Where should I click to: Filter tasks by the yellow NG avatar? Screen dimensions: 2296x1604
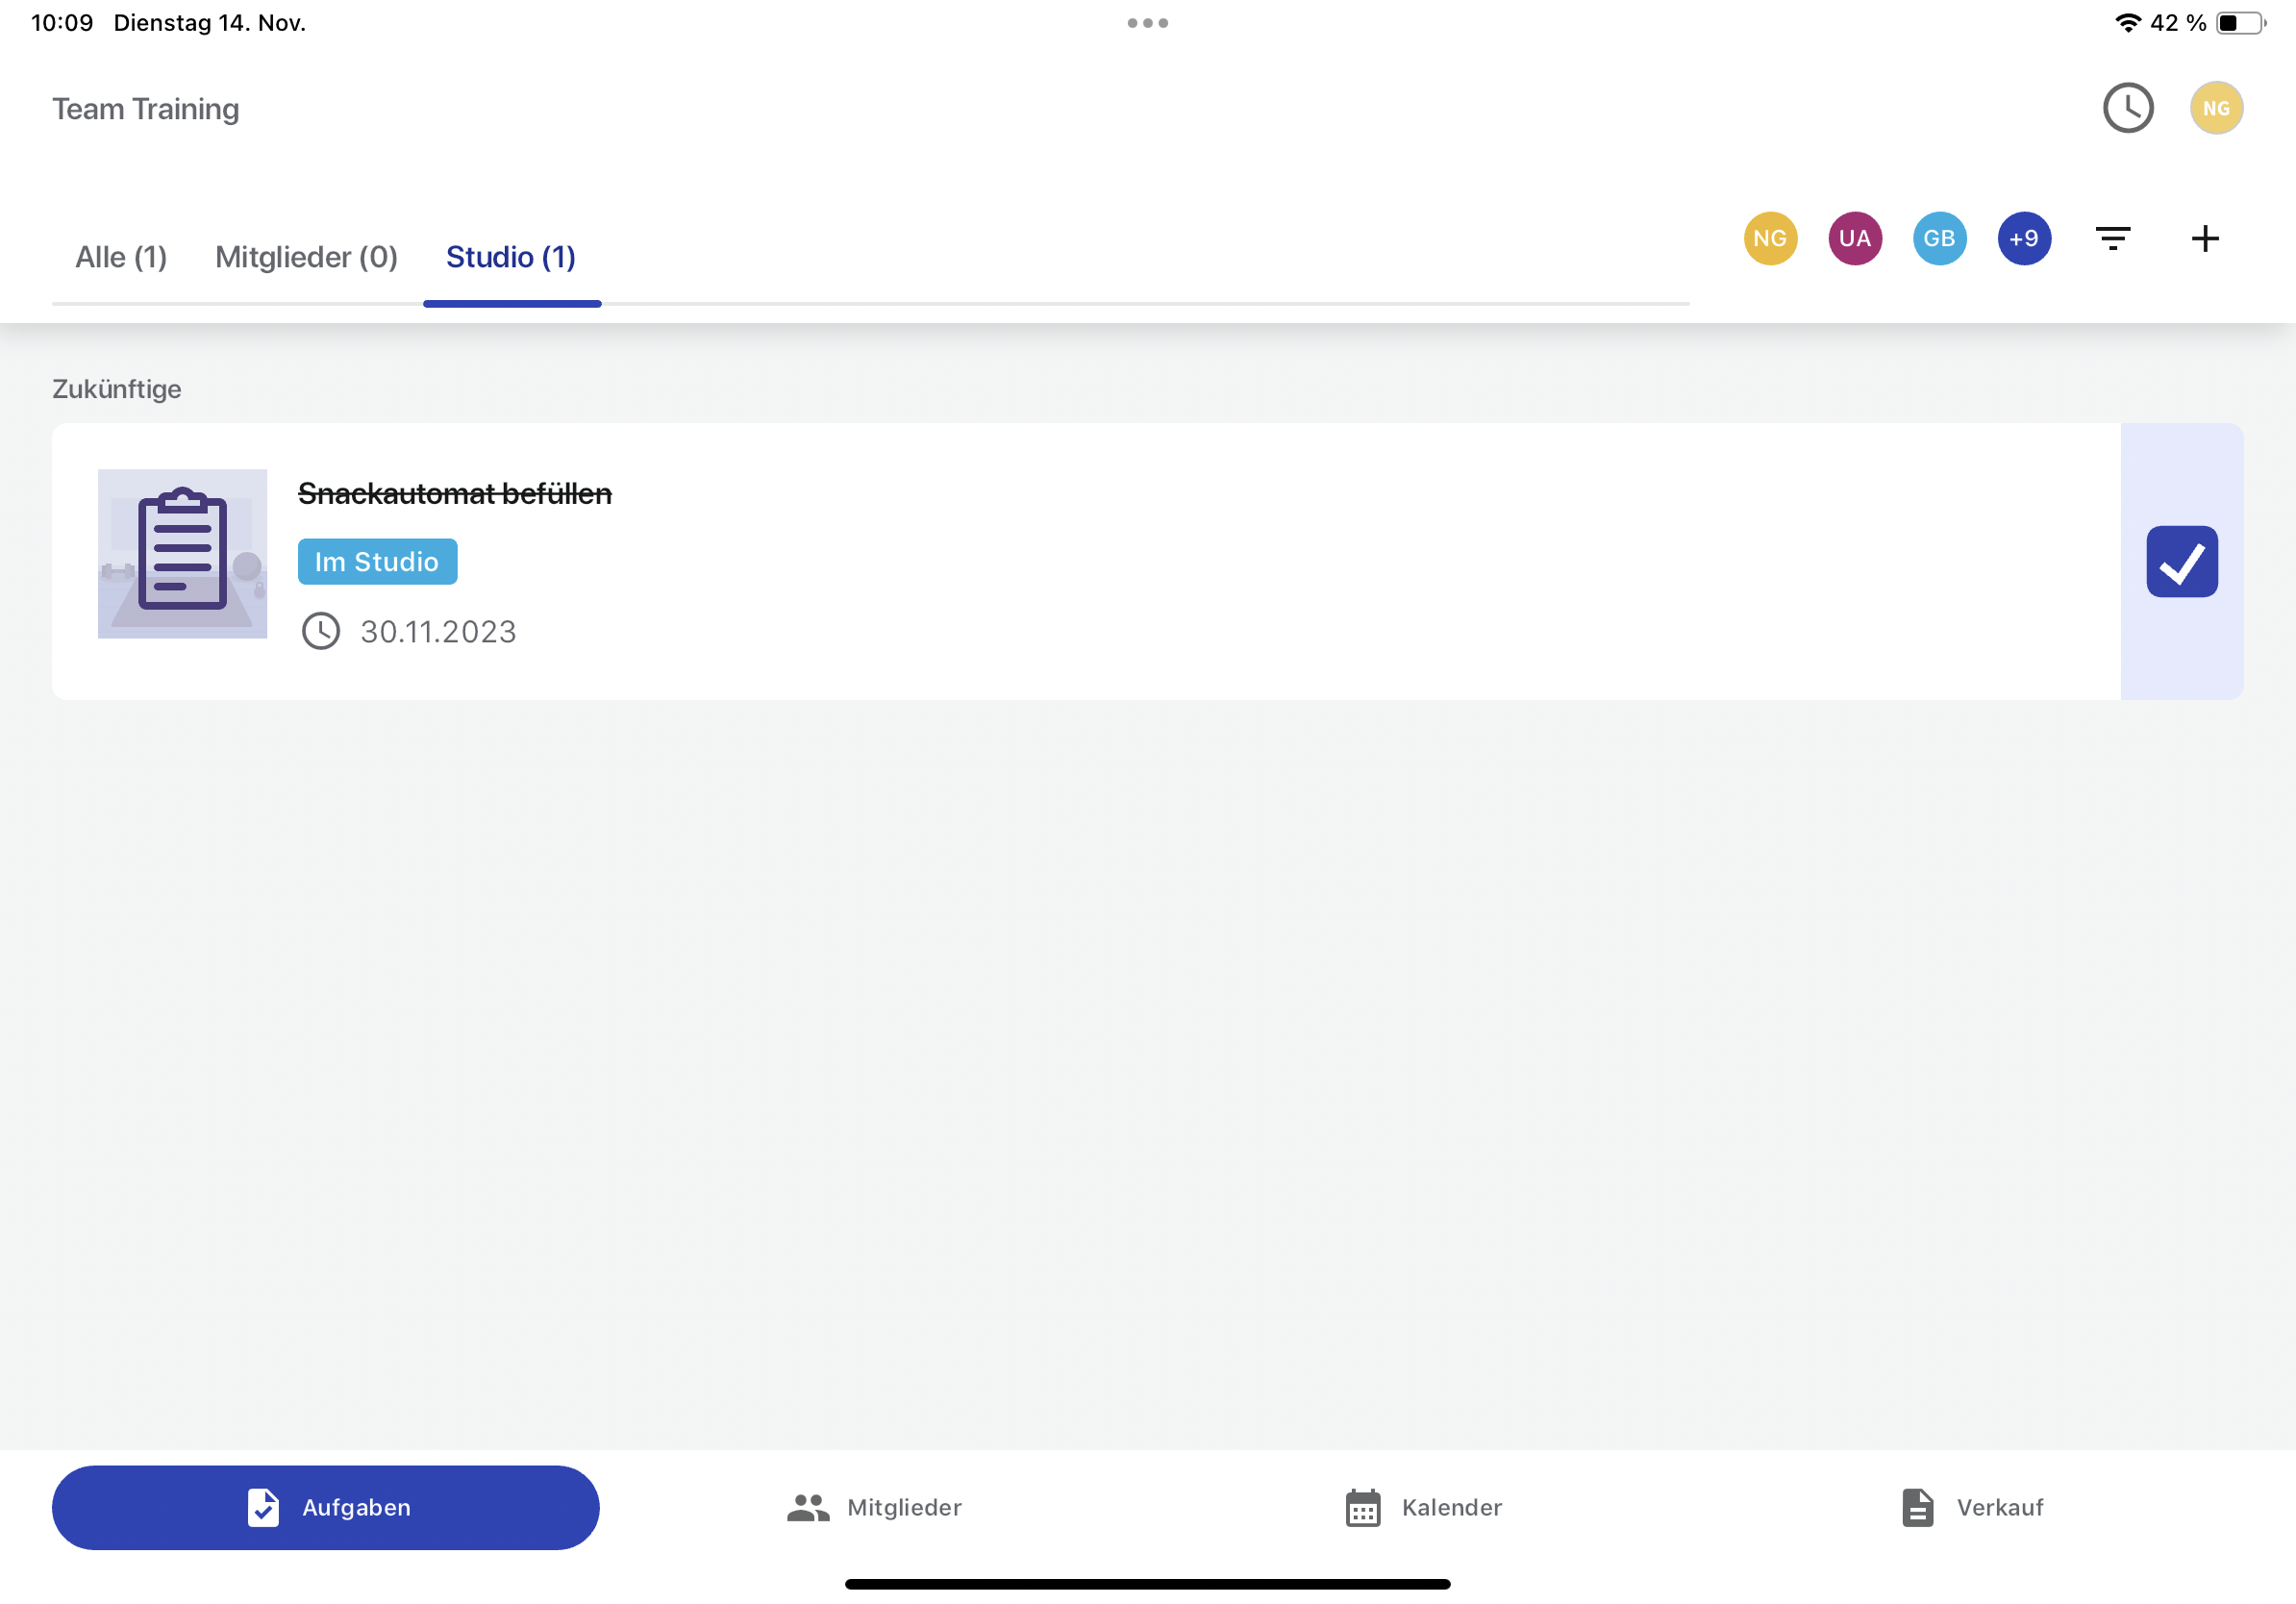(x=1769, y=238)
